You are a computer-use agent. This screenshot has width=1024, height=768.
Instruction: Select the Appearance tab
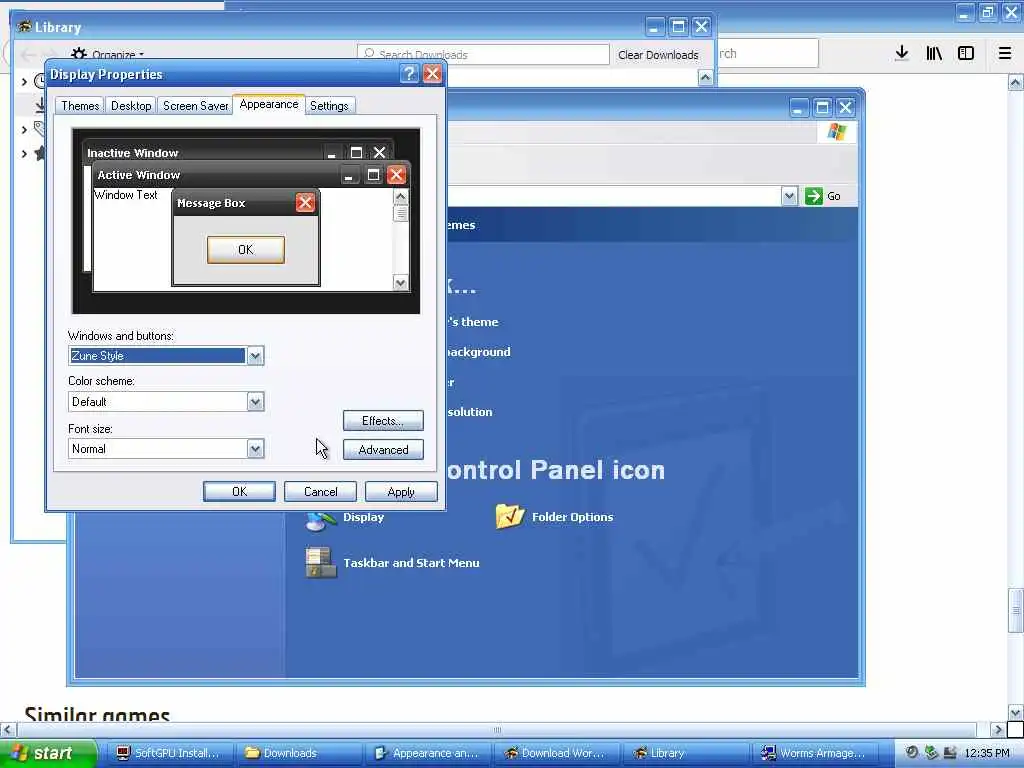point(268,104)
